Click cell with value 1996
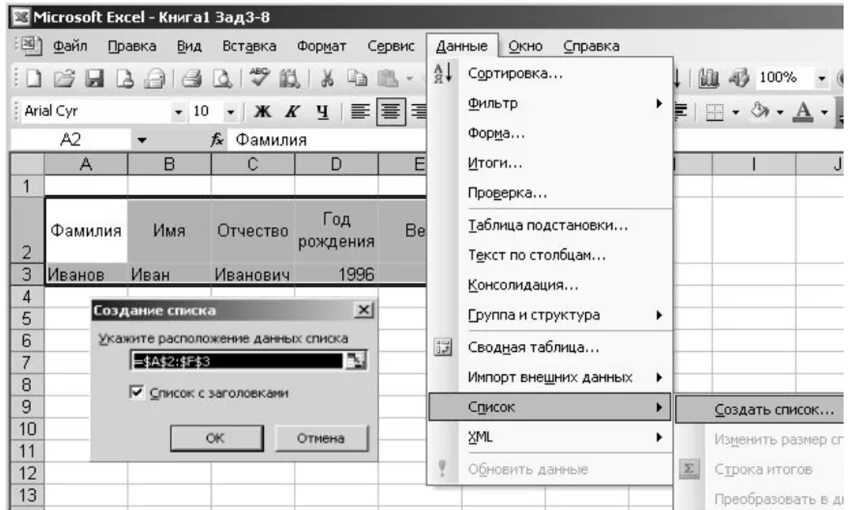 tap(336, 274)
